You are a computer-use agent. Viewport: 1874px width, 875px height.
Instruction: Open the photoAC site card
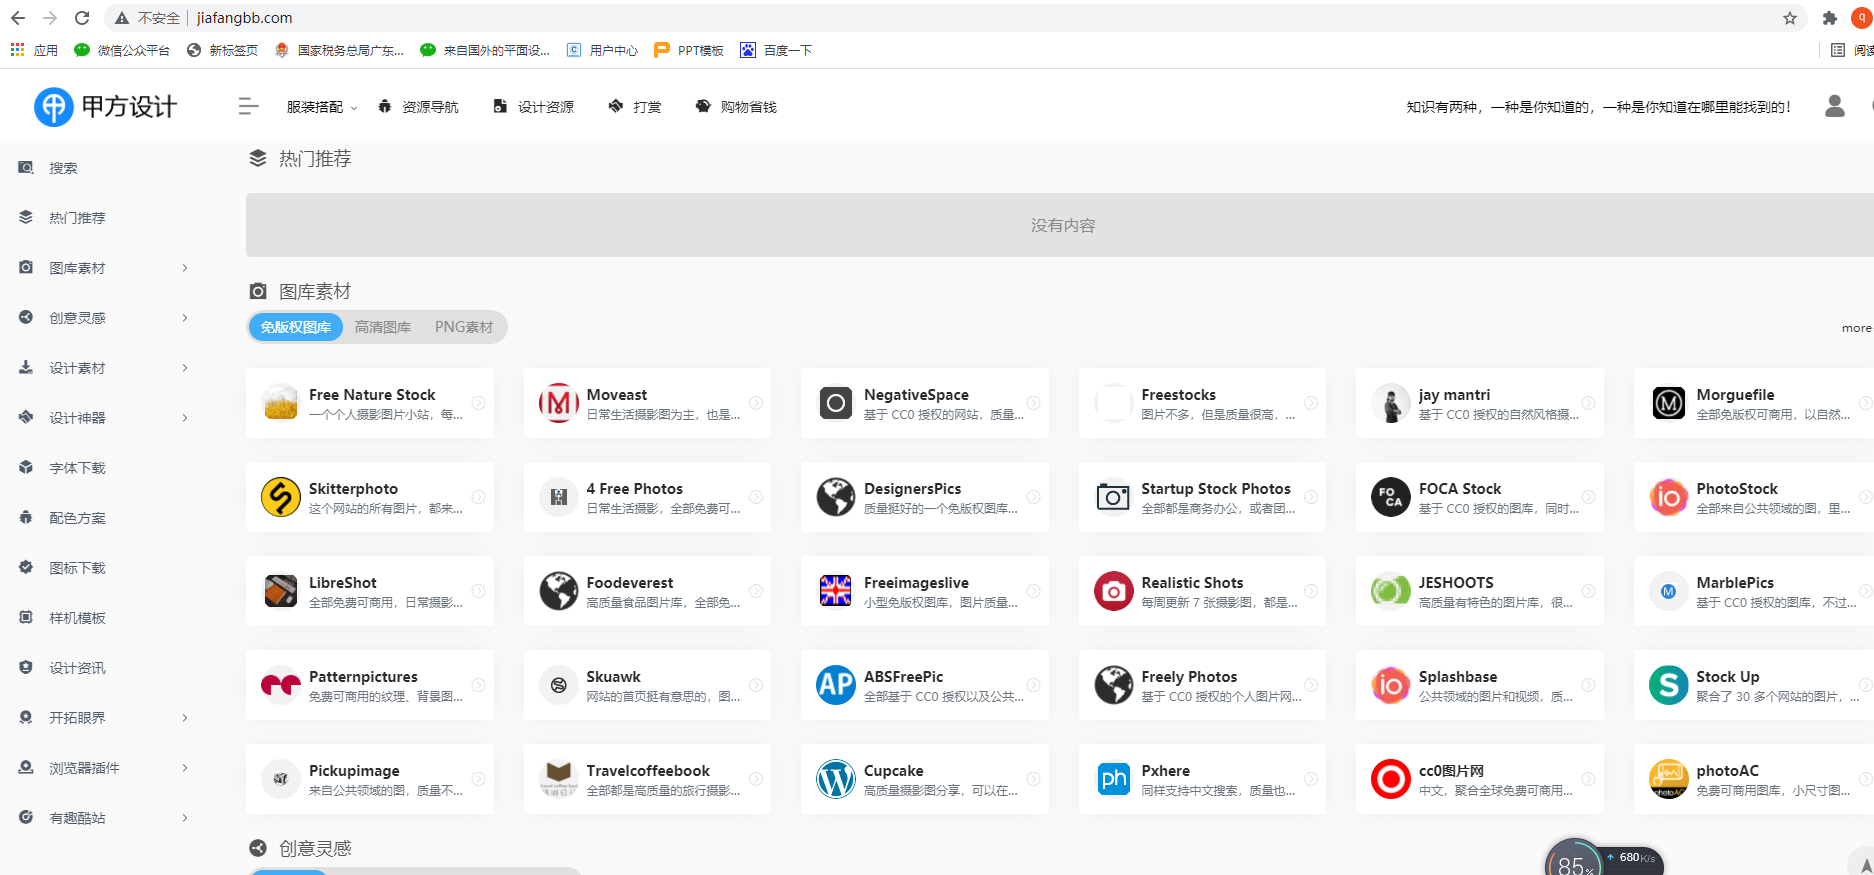1754,779
